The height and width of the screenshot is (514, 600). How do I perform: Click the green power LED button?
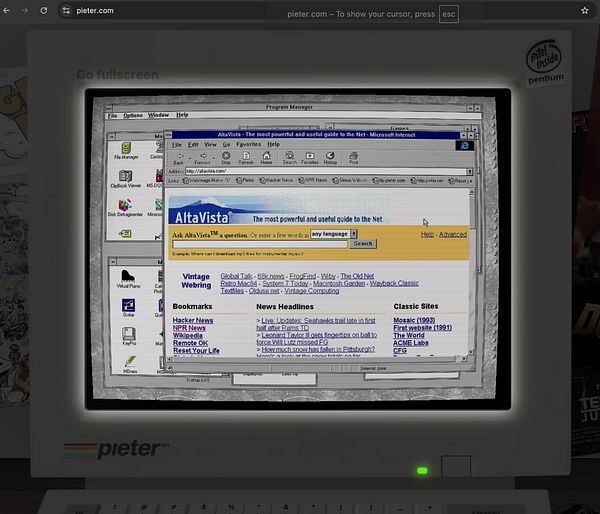(422, 470)
